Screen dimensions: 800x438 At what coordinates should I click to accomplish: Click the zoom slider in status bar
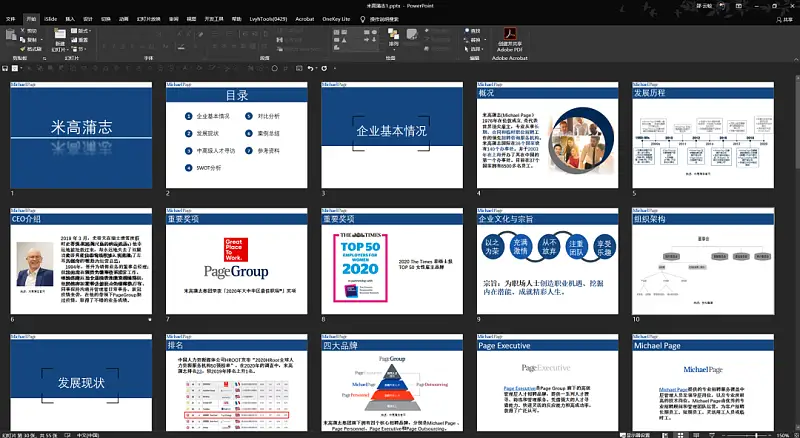click(747, 435)
